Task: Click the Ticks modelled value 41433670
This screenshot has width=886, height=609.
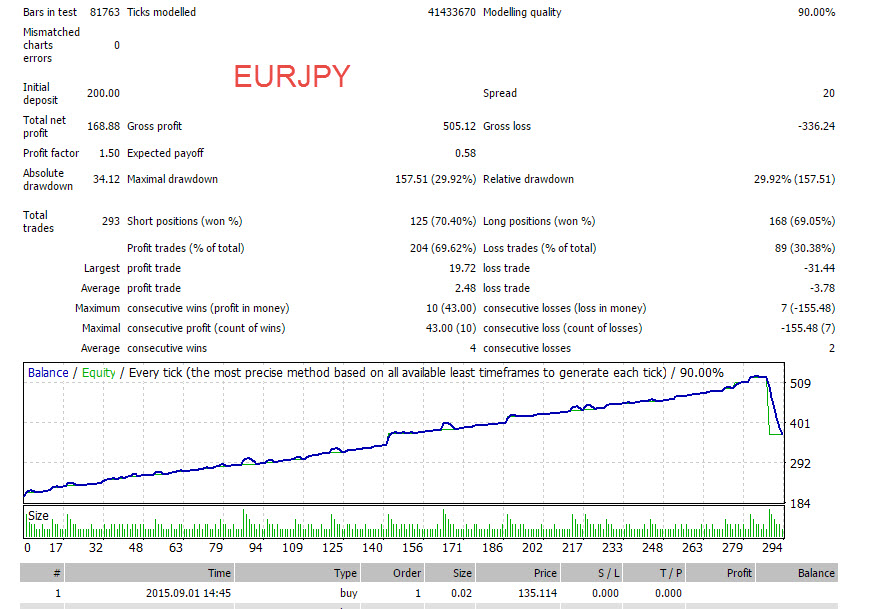Action: click(x=451, y=12)
